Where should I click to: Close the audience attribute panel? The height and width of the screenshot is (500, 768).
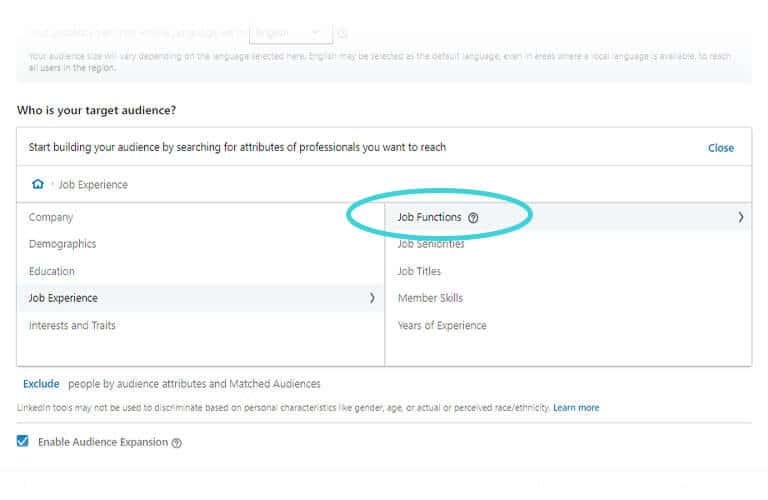coord(720,148)
